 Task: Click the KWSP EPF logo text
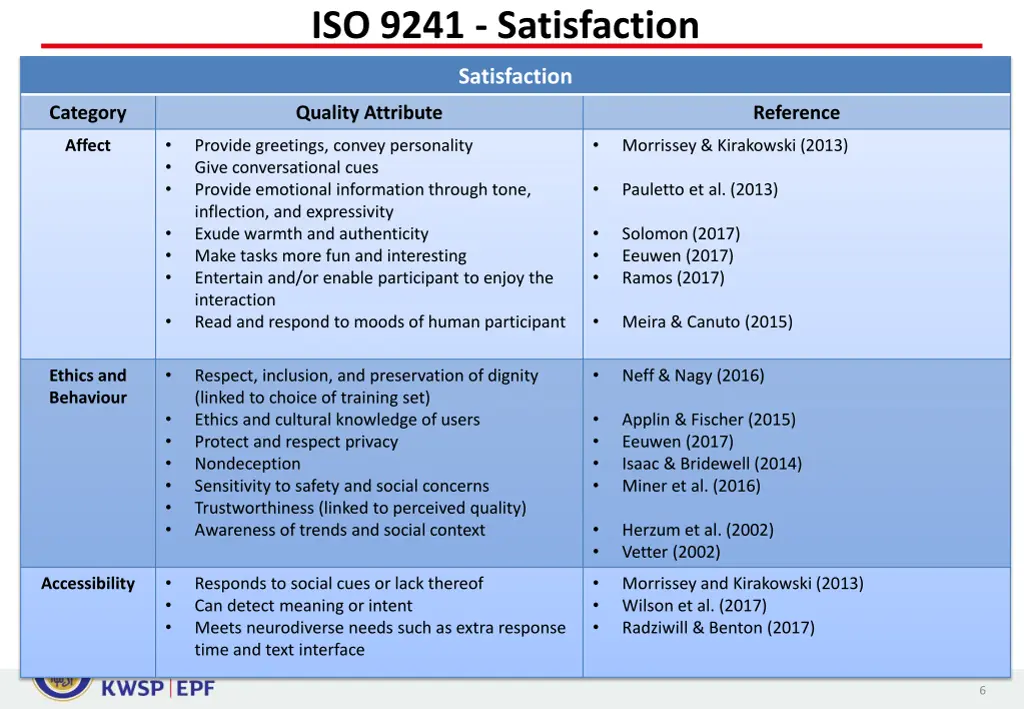pos(157,688)
